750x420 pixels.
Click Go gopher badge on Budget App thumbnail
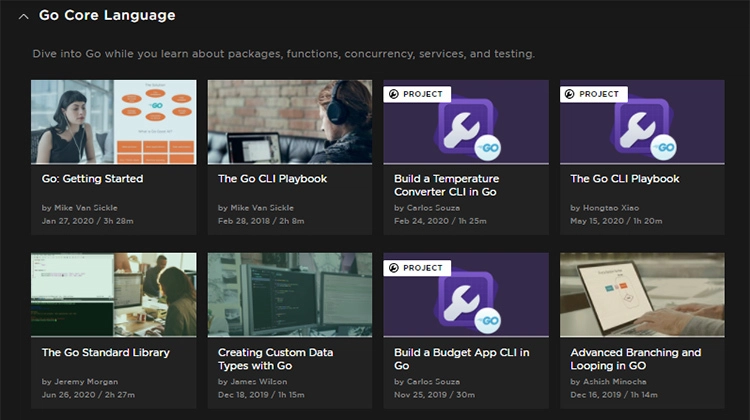click(x=488, y=321)
